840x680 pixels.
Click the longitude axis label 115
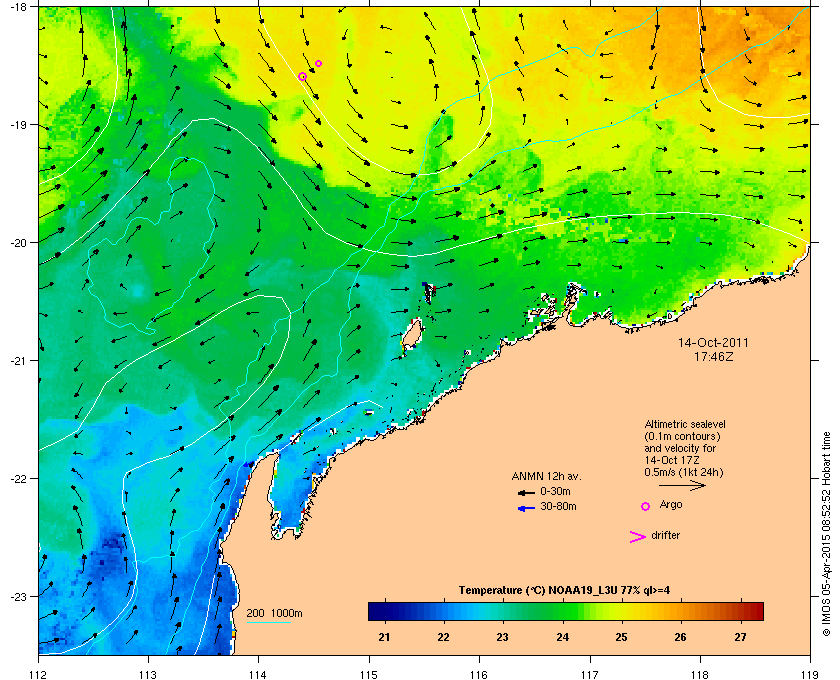click(369, 675)
